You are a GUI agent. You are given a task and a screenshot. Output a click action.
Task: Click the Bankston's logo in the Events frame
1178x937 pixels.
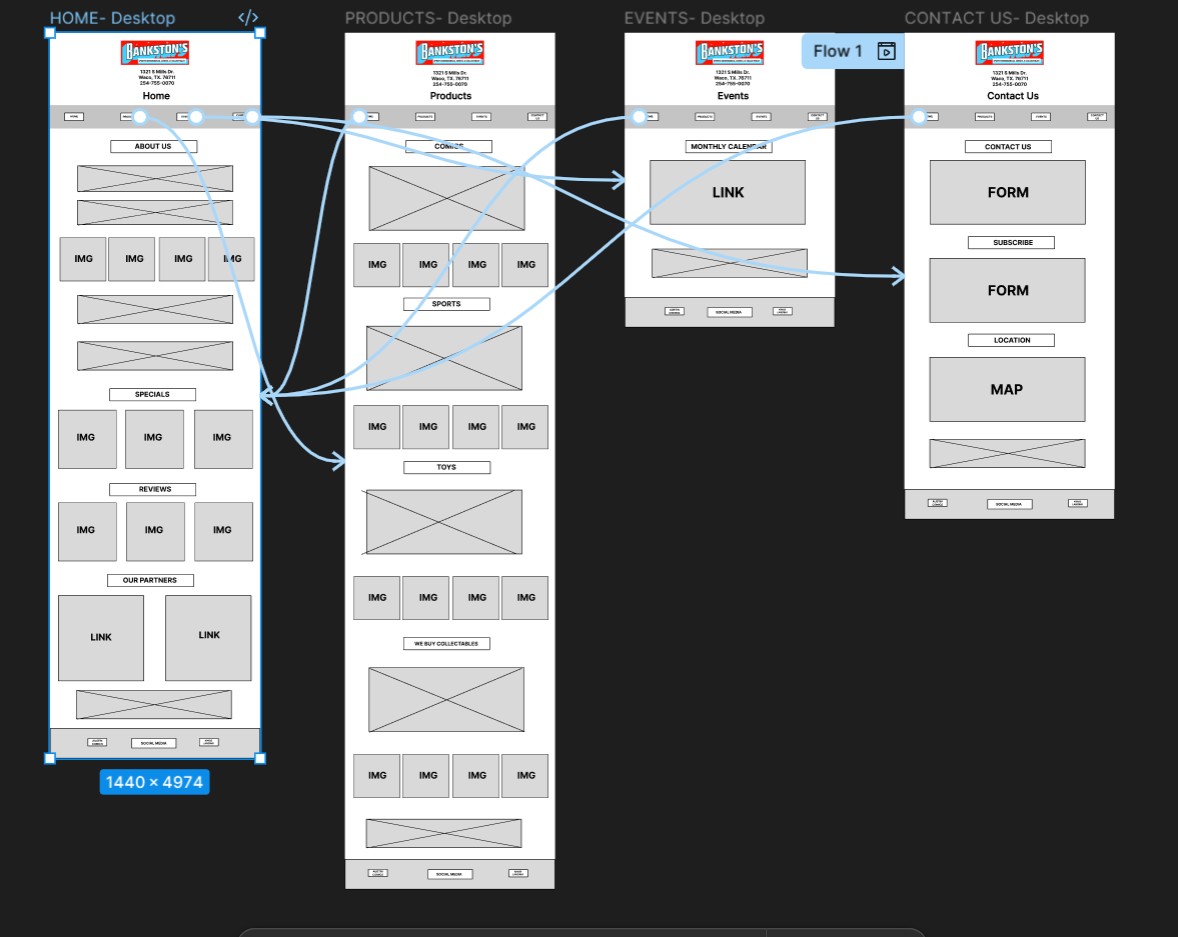point(730,53)
